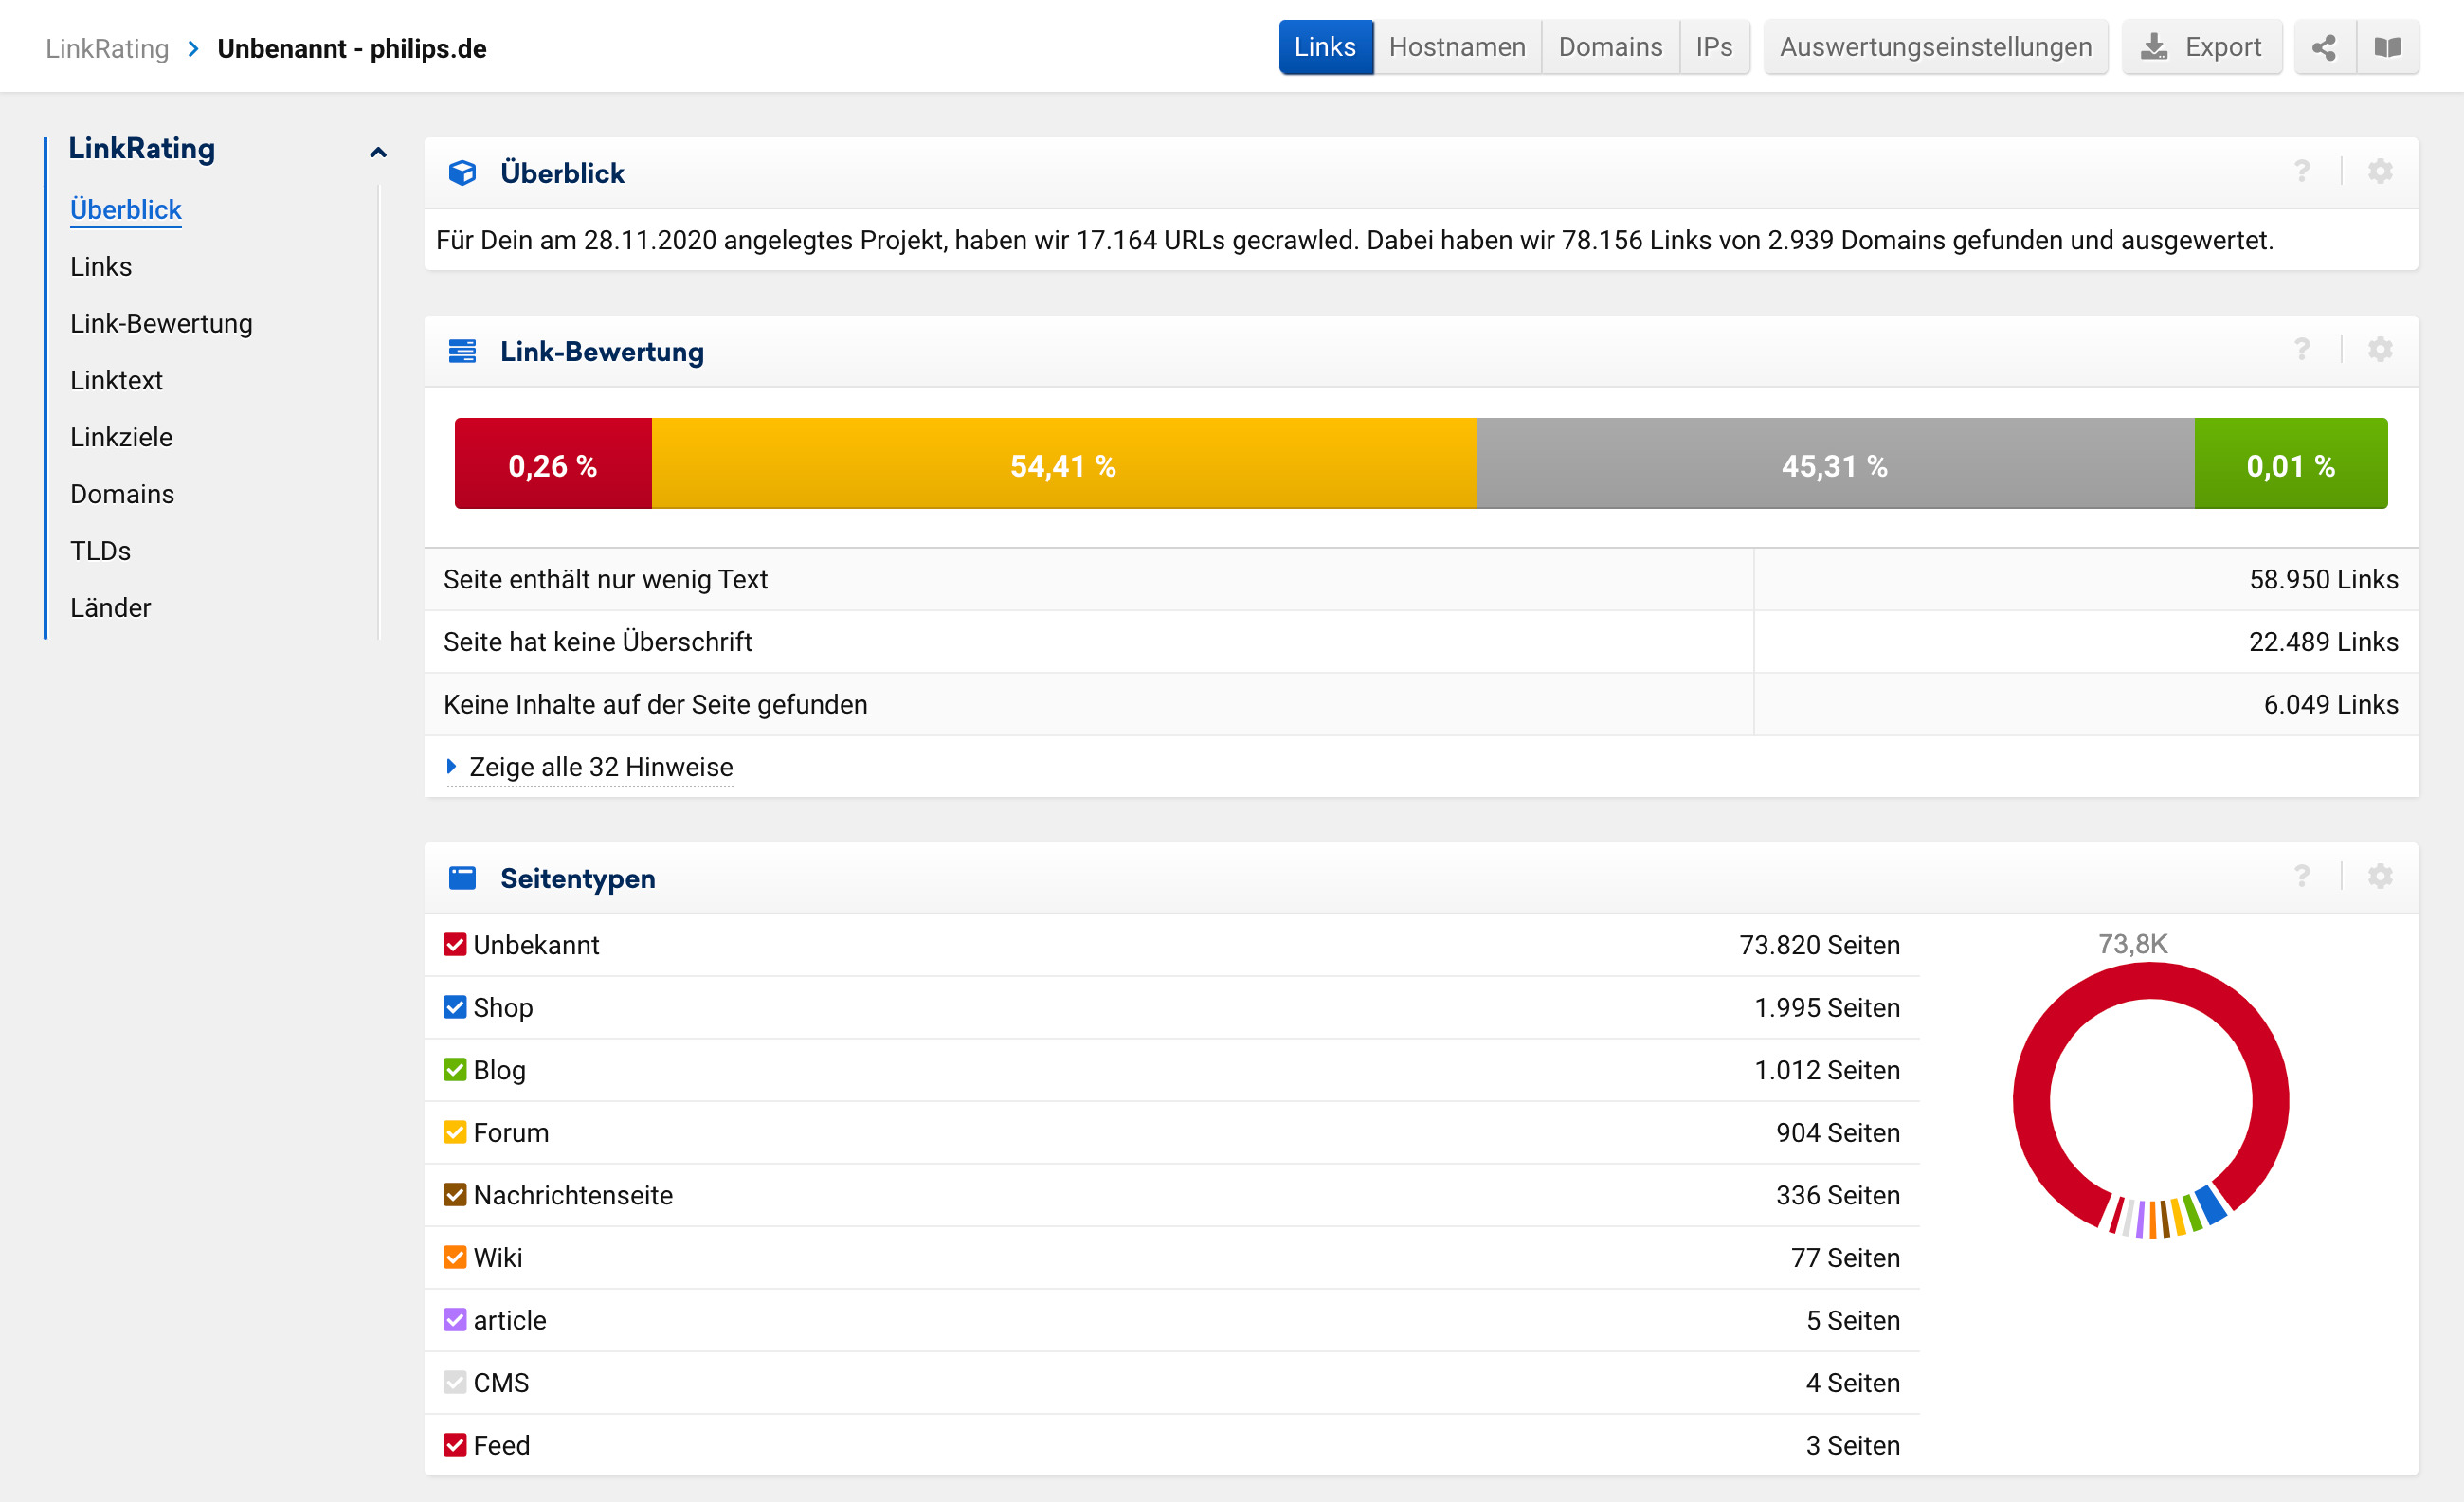Enable the CMS page type checkbox
Viewport: 2464px width, 1502px height.
pos(455,1382)
